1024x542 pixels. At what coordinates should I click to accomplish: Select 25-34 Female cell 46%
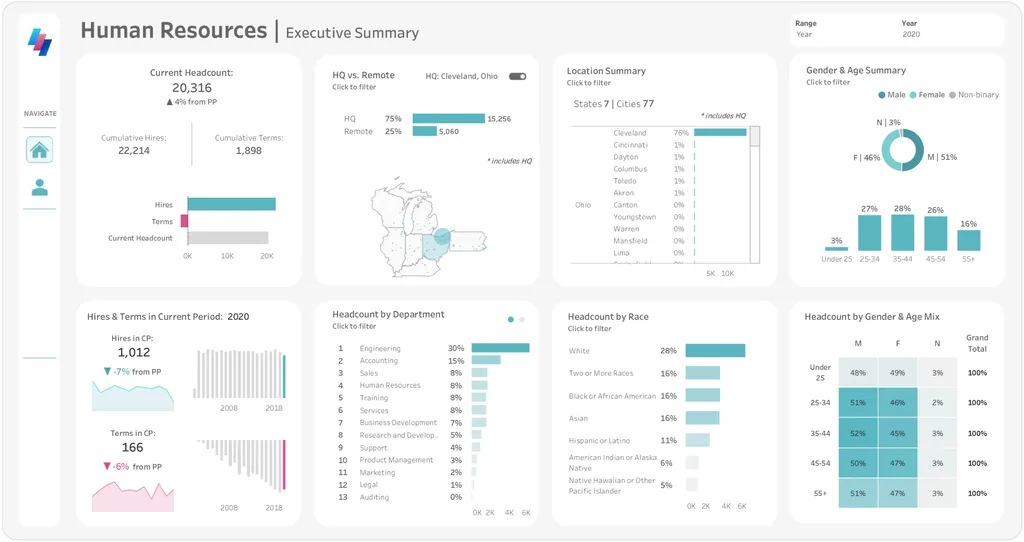[x=897, y=403]
